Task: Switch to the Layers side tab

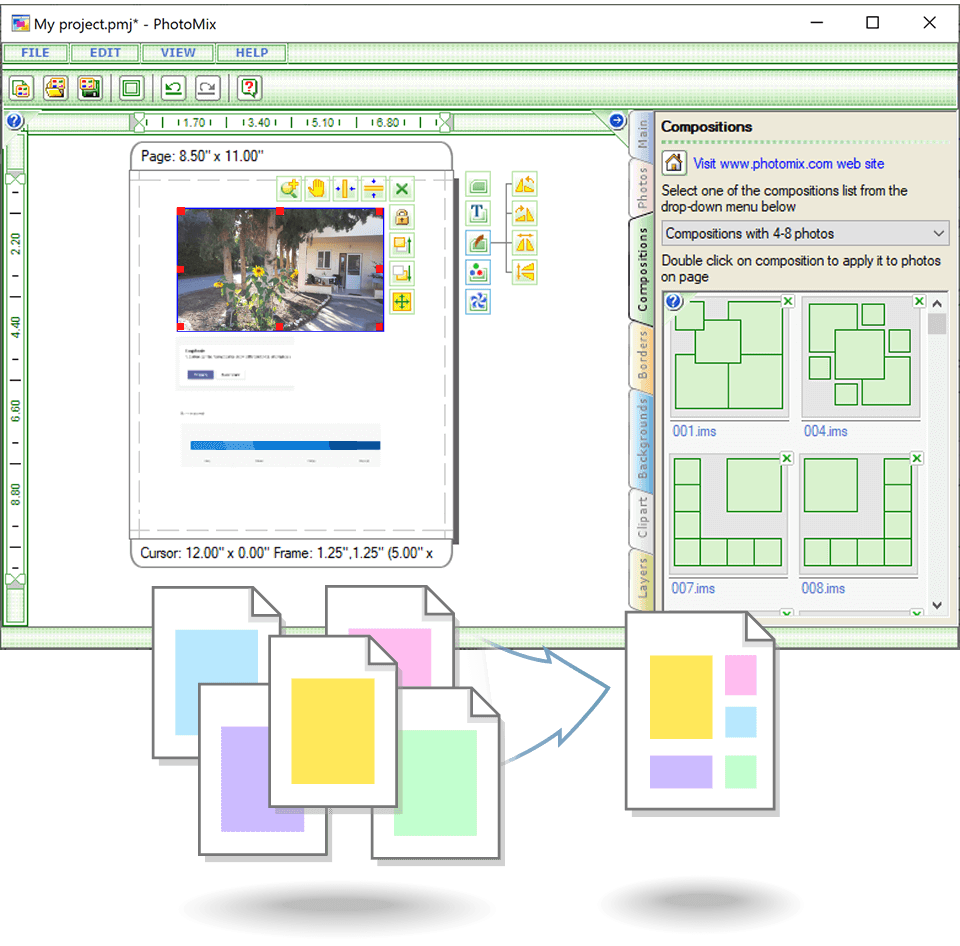Action: click(x=642, y=579)
